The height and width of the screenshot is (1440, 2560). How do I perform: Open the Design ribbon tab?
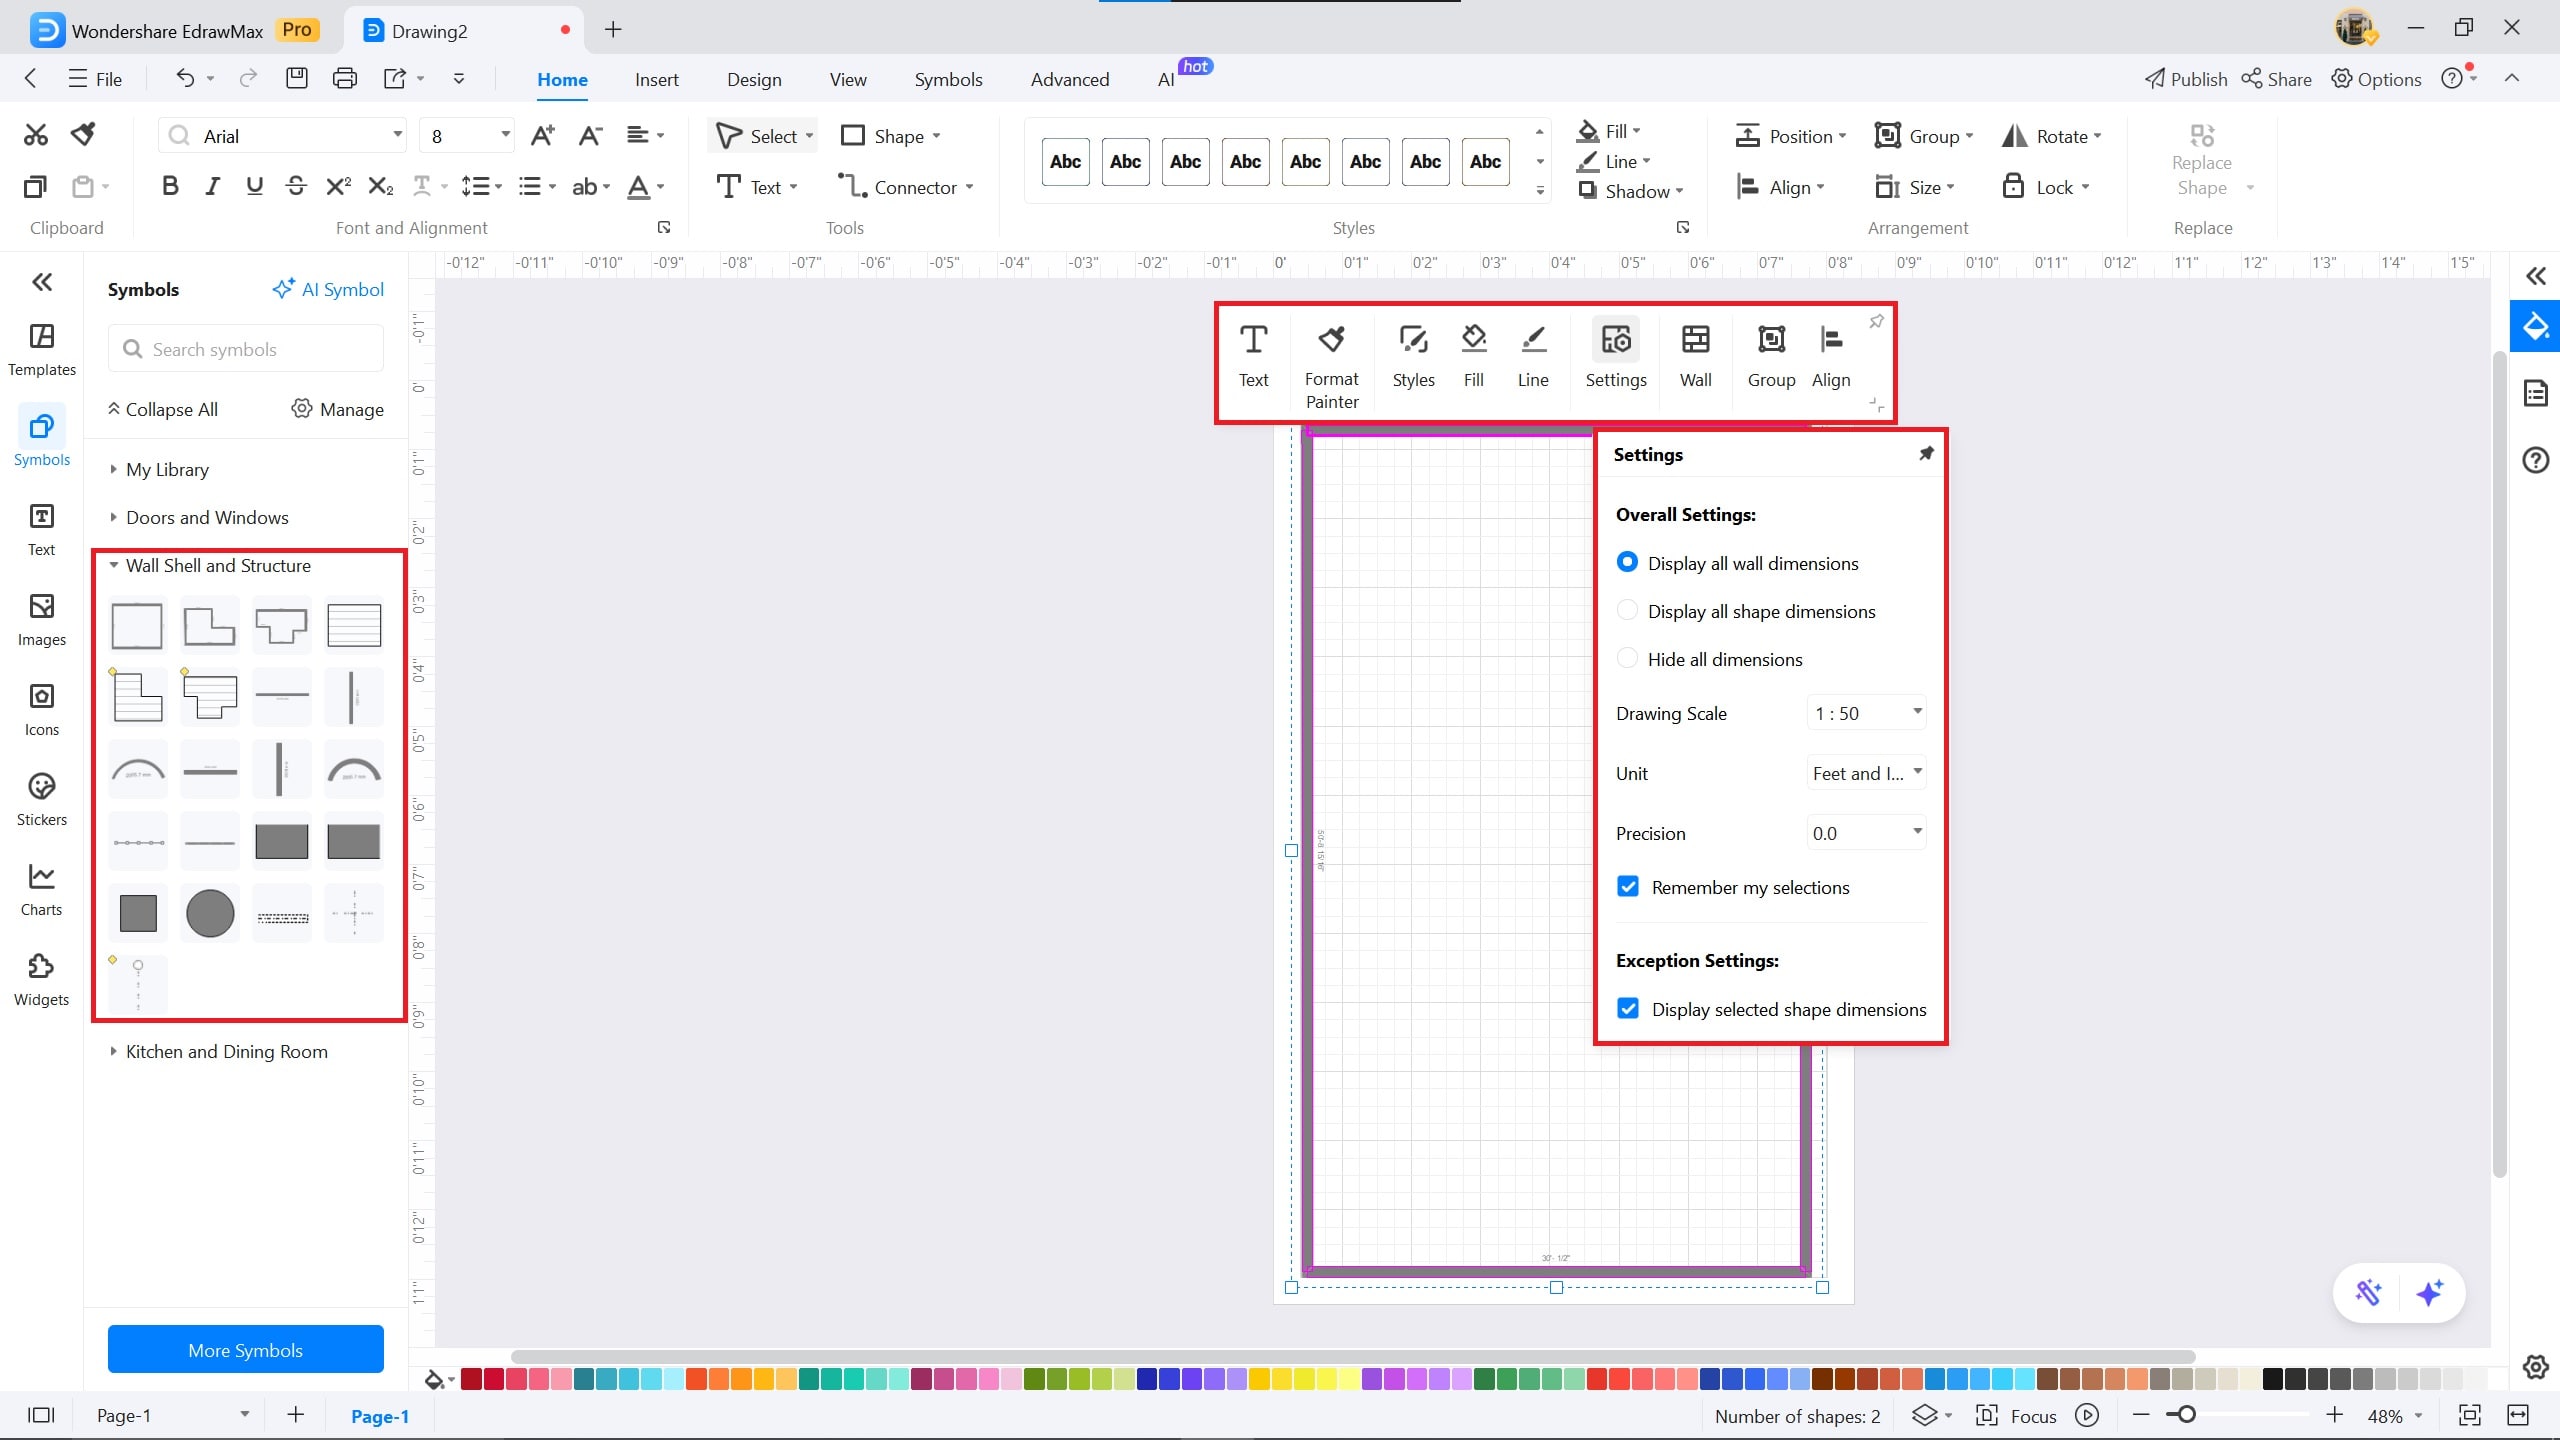(x=754, y=79)
